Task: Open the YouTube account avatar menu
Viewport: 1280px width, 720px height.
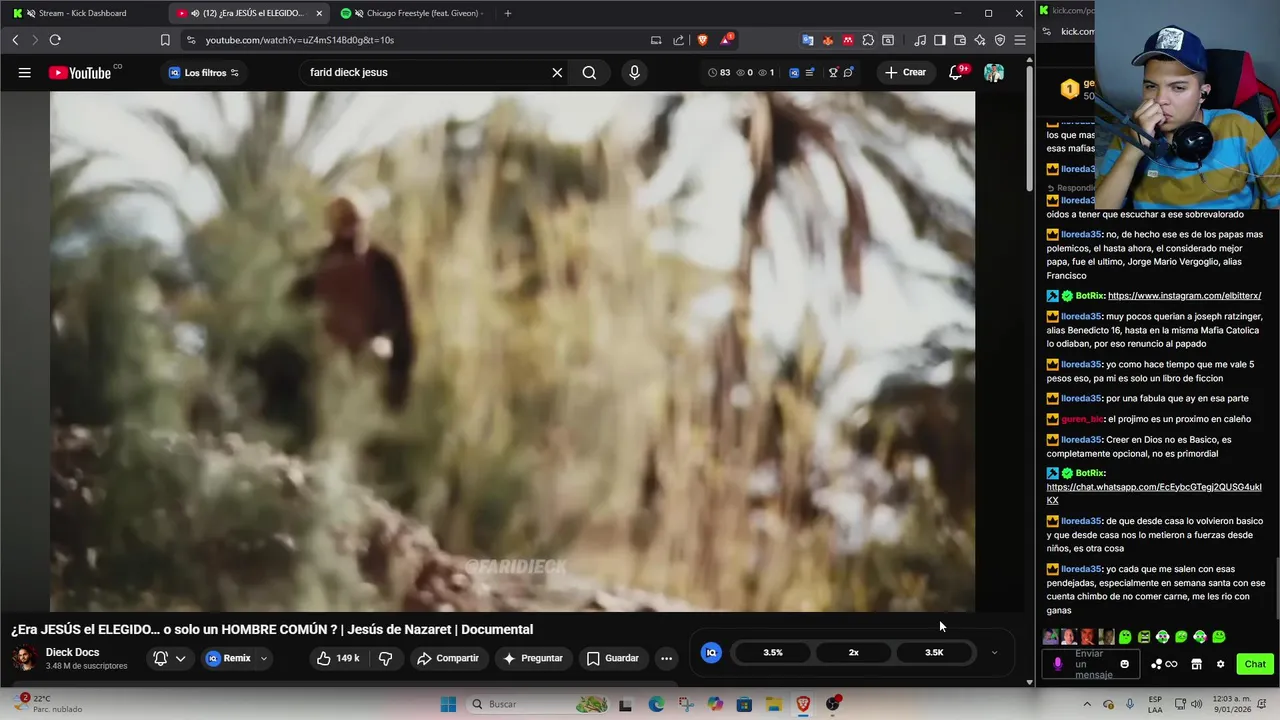Action: [994, 72]
